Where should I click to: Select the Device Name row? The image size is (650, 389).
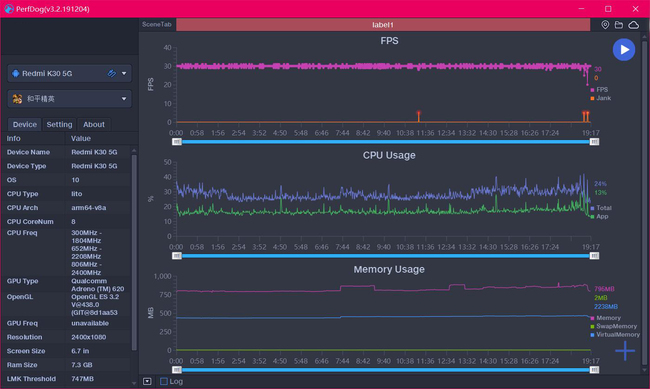pos(66,152)
